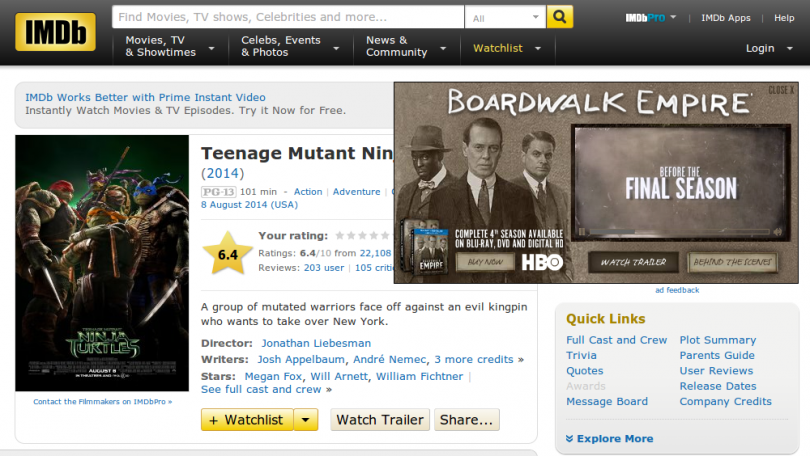Click the IMDb logo

pyautogui.click(x=55, y=32)
